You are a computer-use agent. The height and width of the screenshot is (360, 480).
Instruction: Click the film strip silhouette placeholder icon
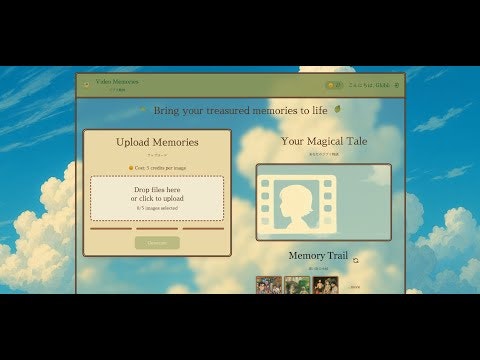tap(297, 204)
